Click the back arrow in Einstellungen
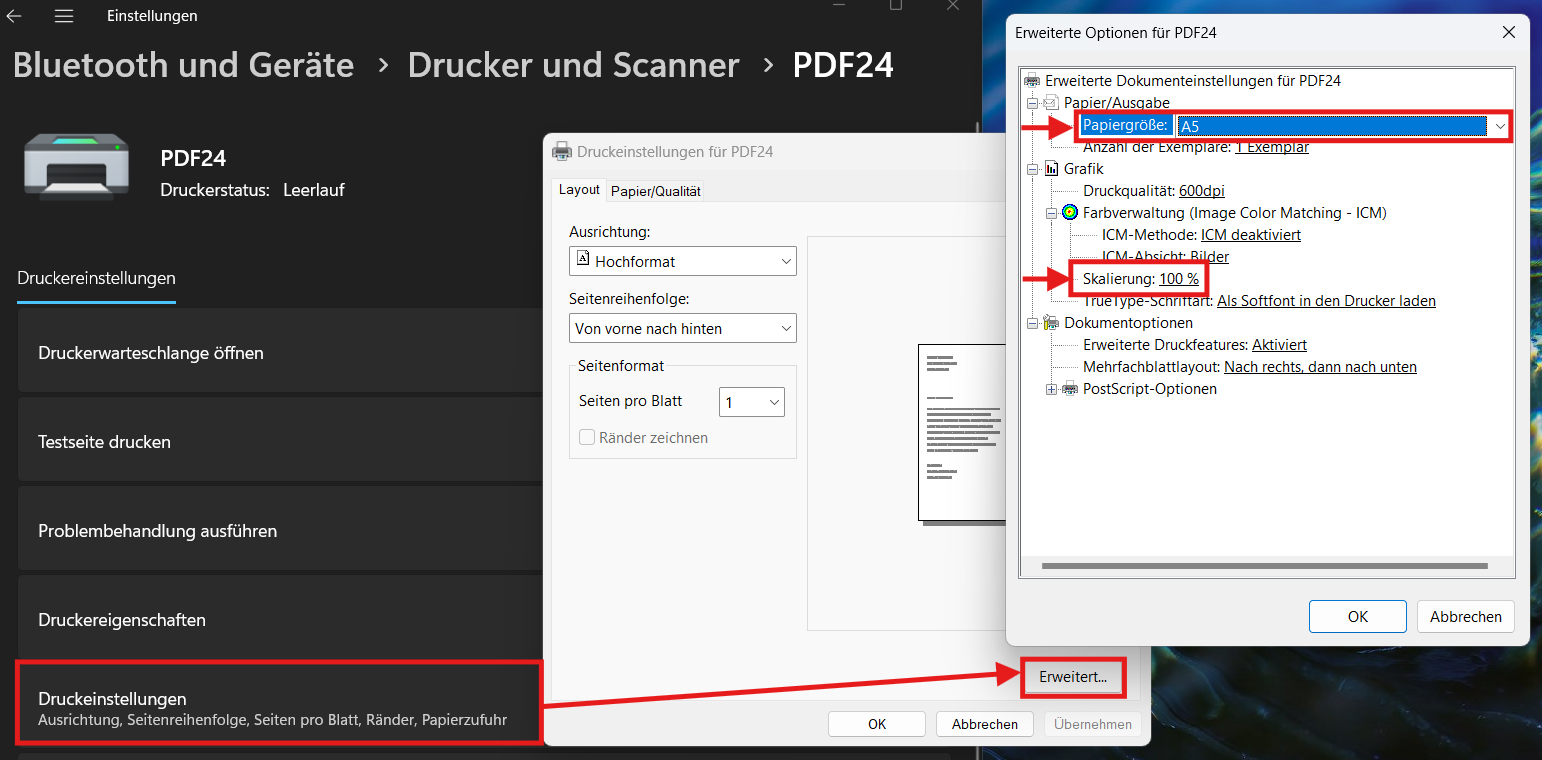Screen dimensions: 1542x760 click(14, 16)
